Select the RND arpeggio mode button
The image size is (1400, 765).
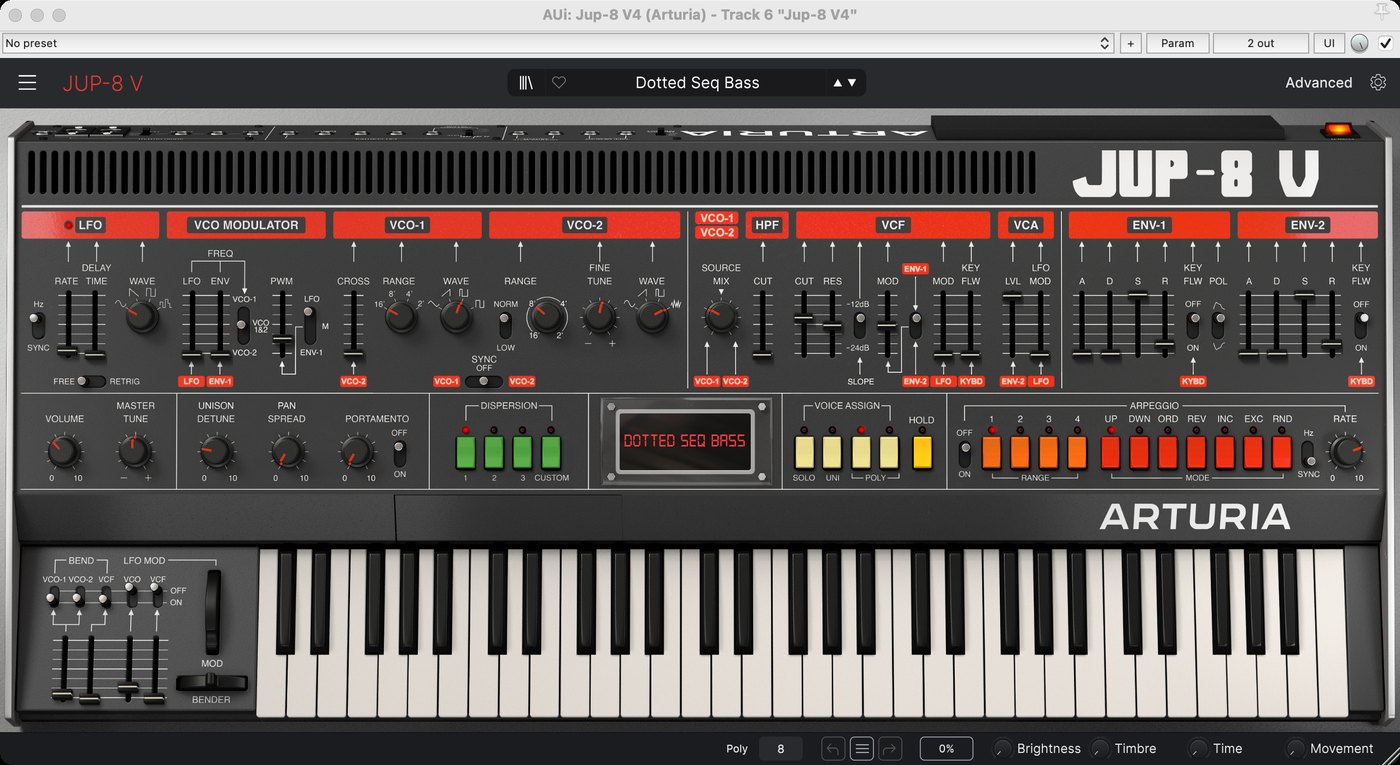coord(1282,452)
